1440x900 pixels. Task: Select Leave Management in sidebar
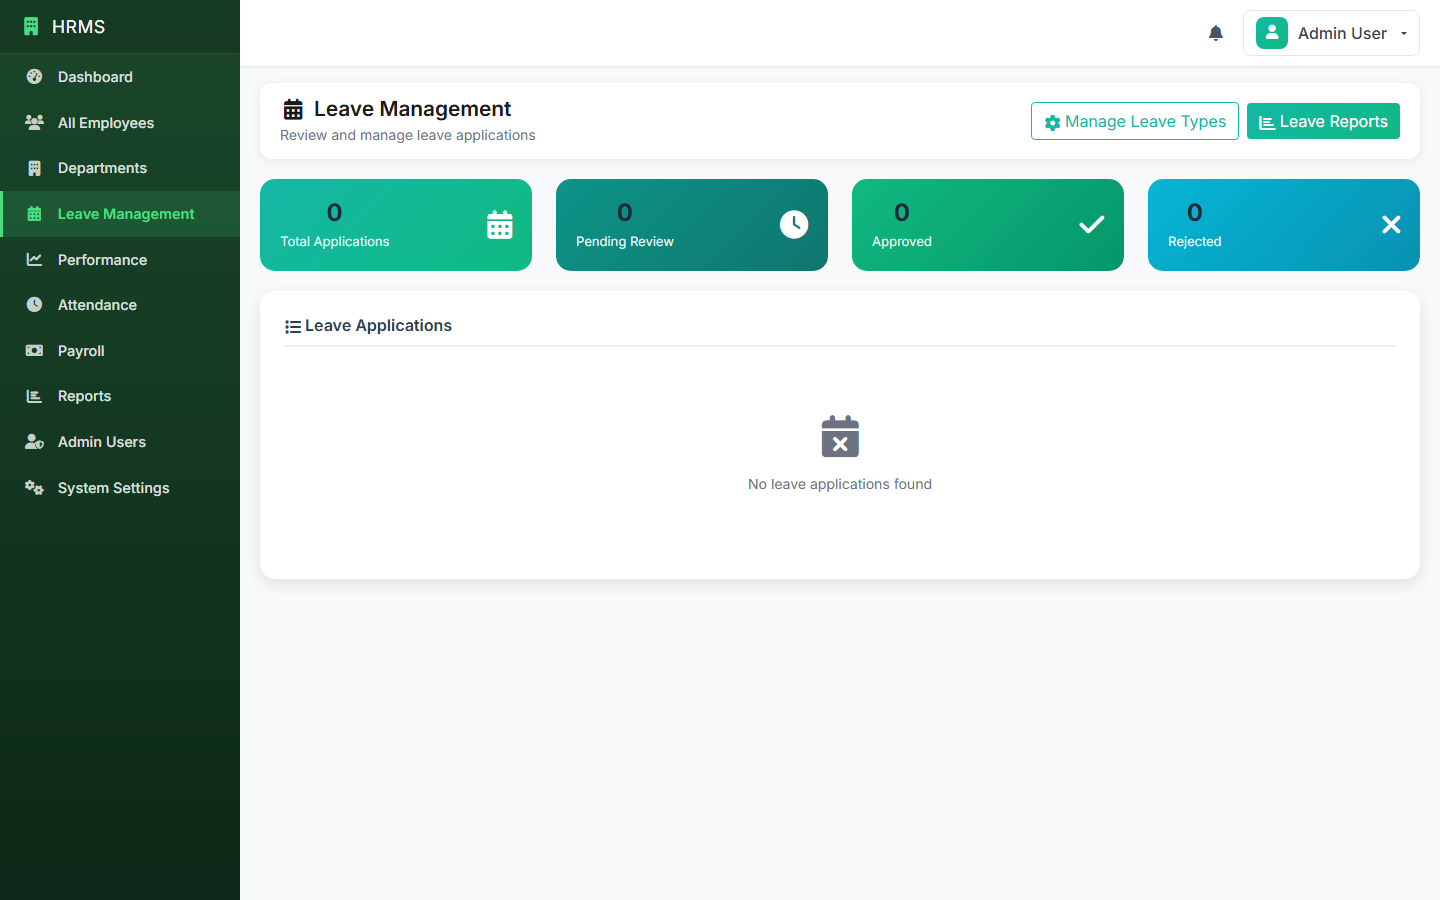(120, 214)
